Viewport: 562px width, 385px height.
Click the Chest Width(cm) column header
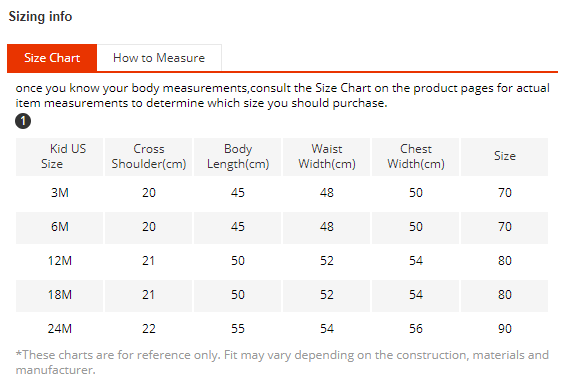416,157
